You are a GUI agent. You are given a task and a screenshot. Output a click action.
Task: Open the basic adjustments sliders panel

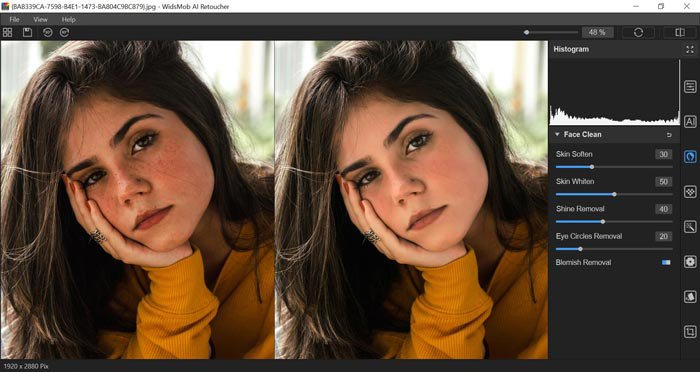pyautogui.click(x=690, y=87)
